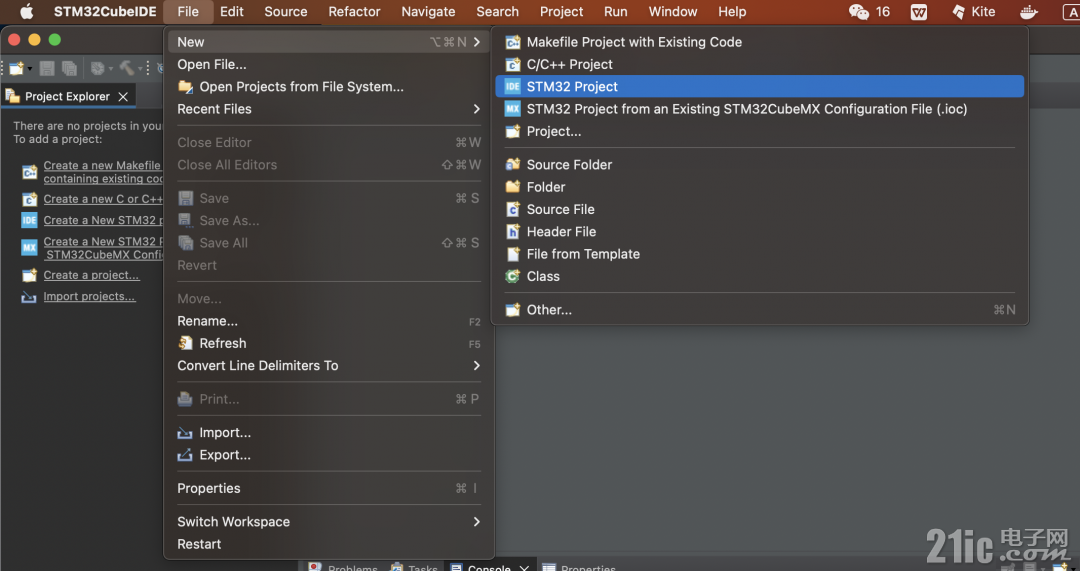Screen dimensions: 1080x571
Task: Close the Project Explorer view
Action: [x=123, y=96]
